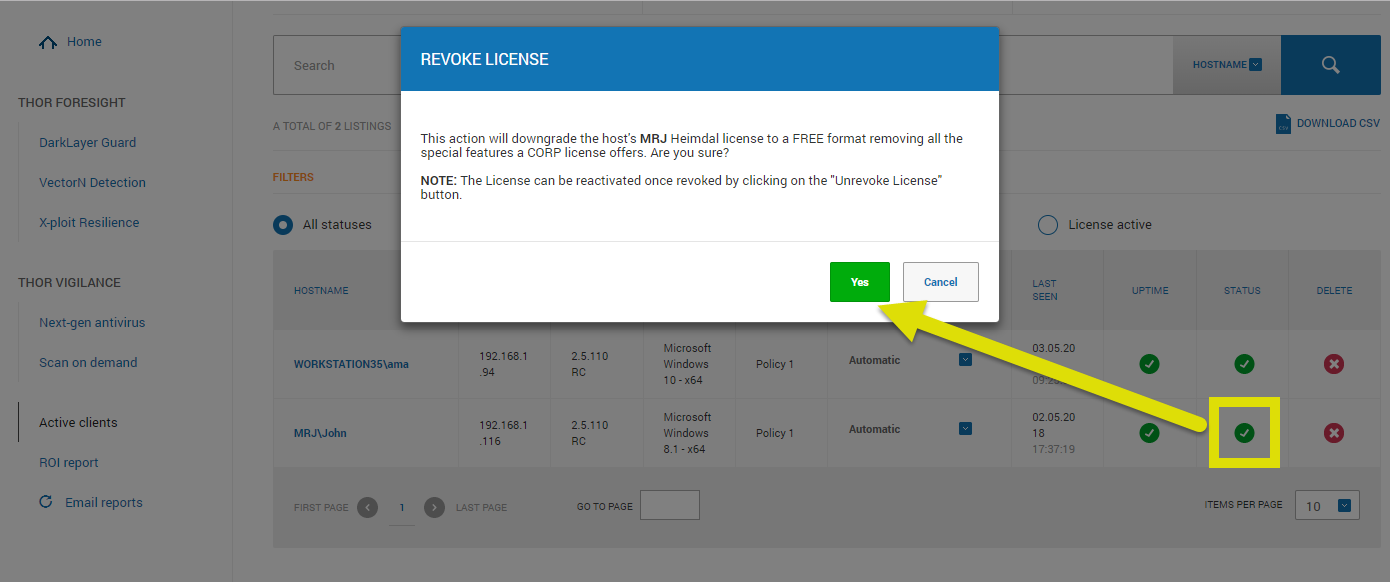The width and height of the screenshot is (1390, 582).
Task: Click the HOSTNAME column header
Action: tap(321, 291)
